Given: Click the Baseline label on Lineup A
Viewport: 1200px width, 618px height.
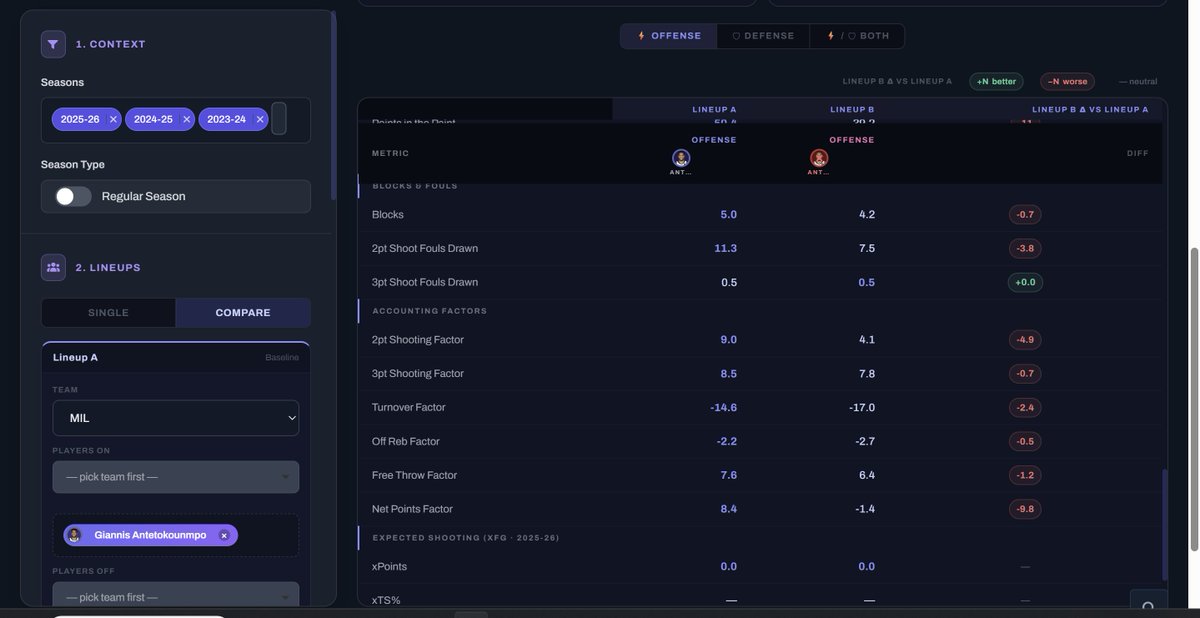Looking at the screenshot, I should point(282,357).
